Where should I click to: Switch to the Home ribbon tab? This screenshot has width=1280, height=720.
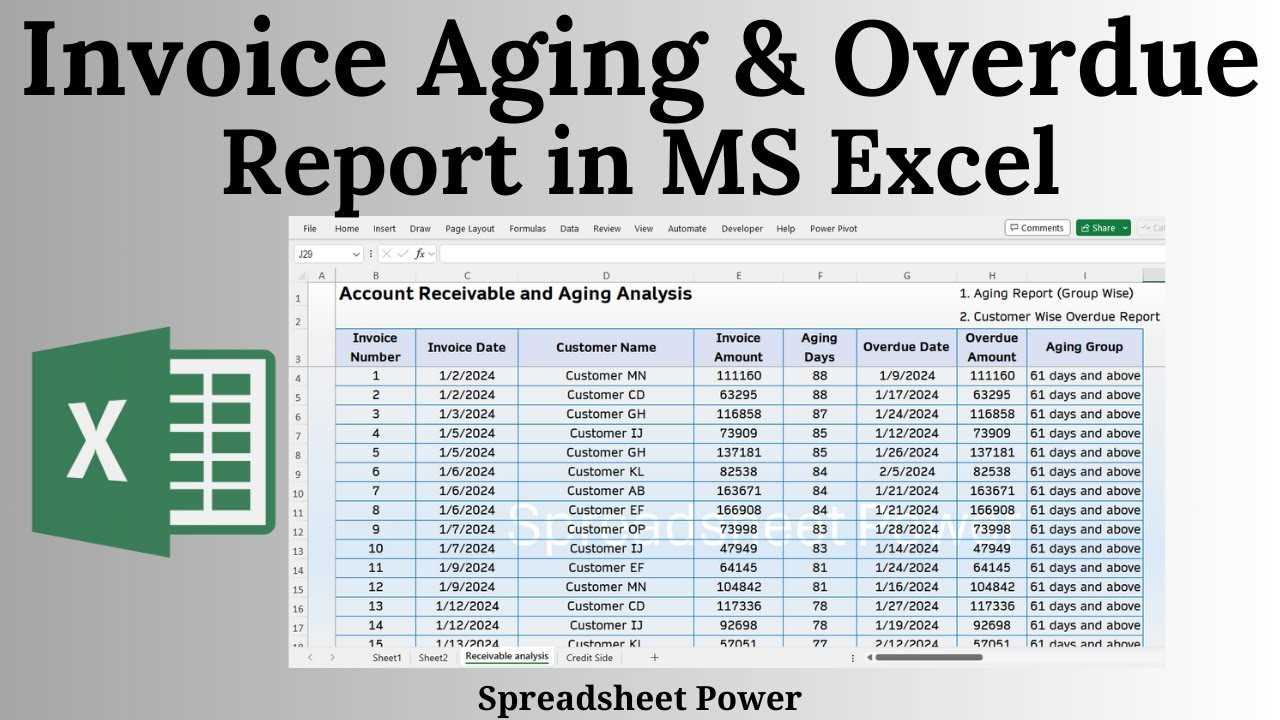point(347,228)
